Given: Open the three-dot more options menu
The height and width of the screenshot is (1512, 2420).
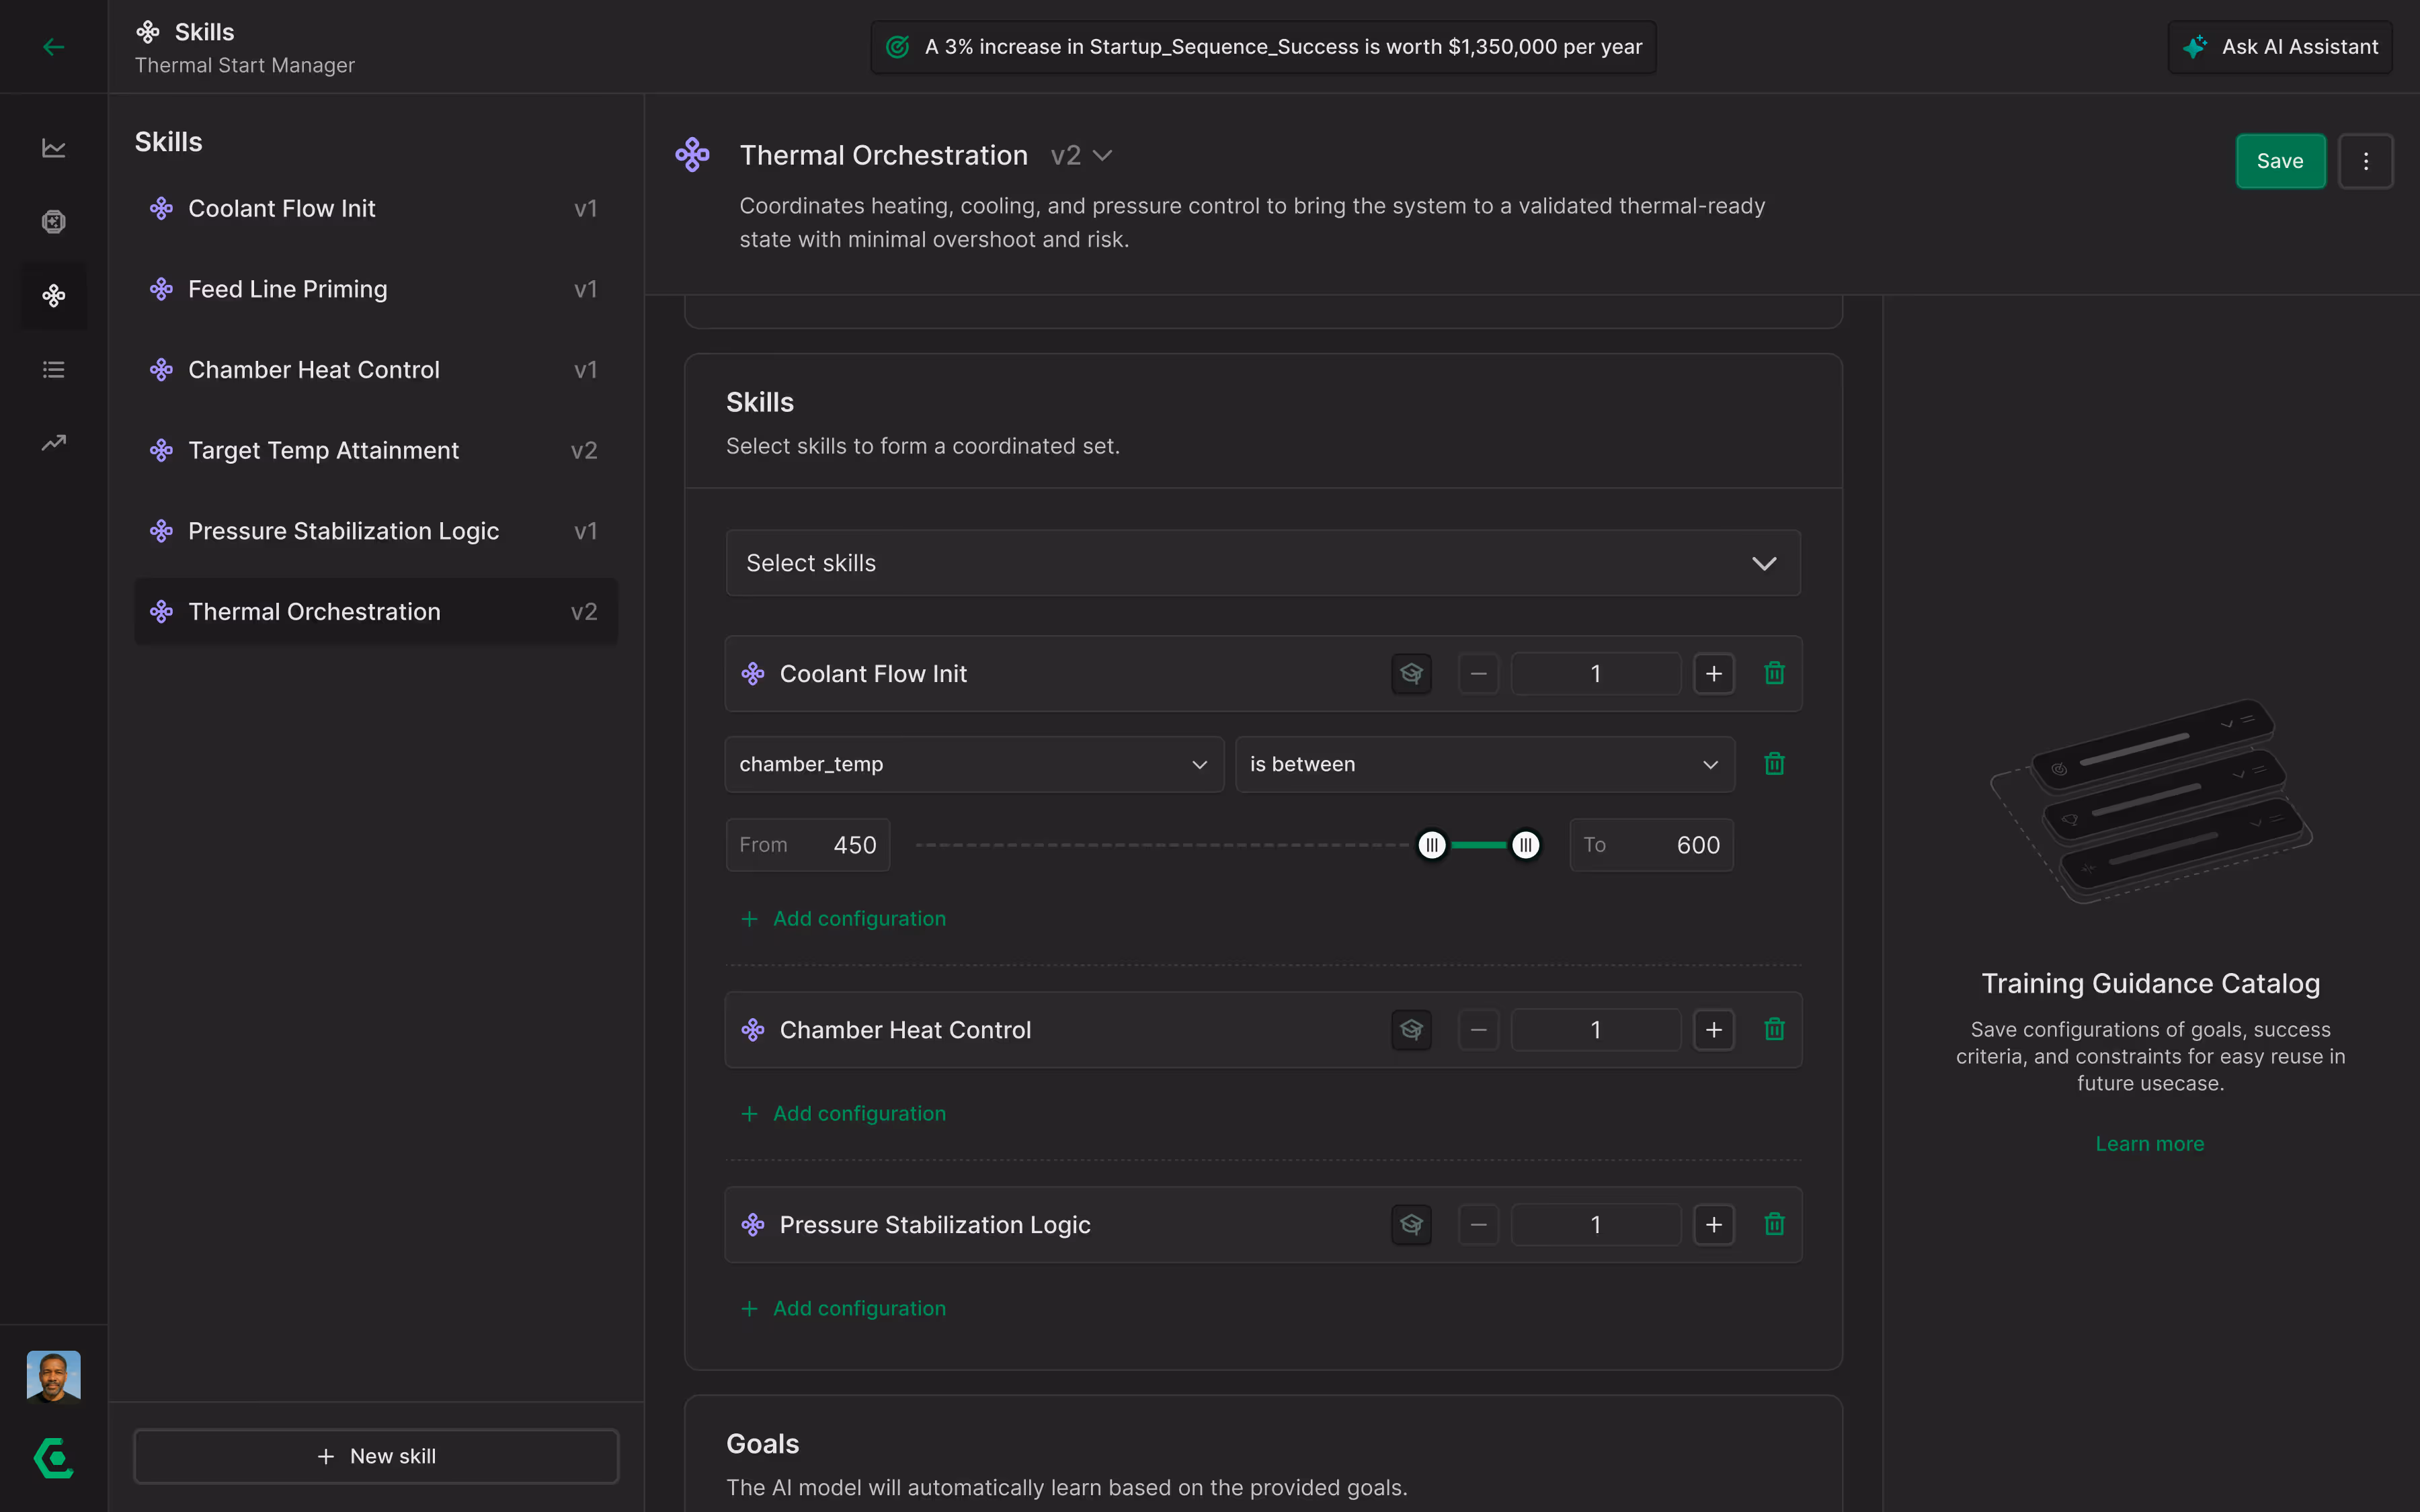Looking at the screenshot, I should coord(2365,161).
